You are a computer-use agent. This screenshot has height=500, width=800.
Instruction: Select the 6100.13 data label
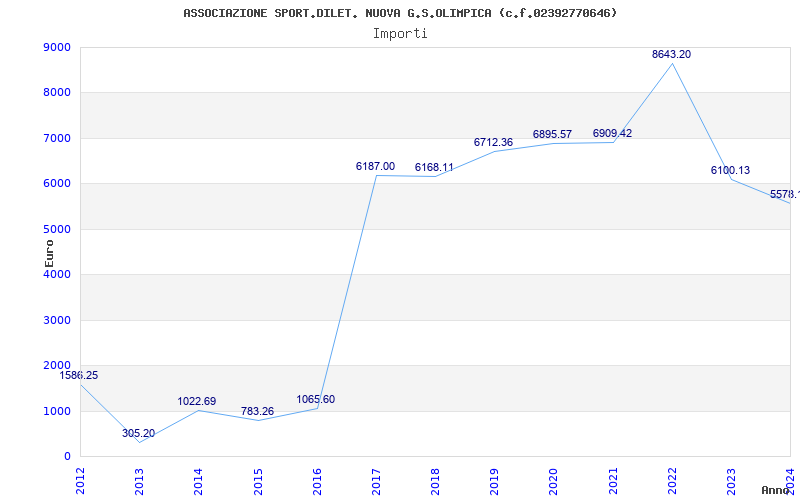coord(730,170)
